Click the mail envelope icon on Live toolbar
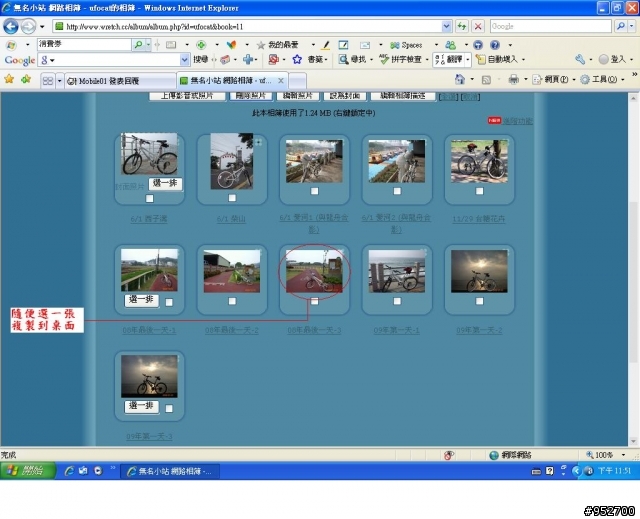Viewport: 640px width, 519px height. [x=365, y=45]
